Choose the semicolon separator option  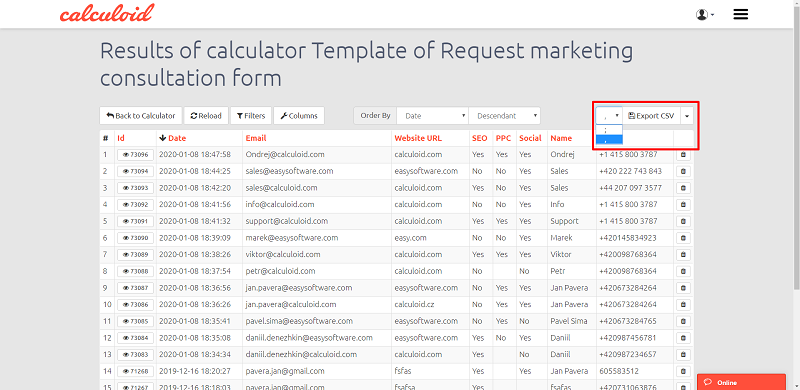click(x=609, y=130)
